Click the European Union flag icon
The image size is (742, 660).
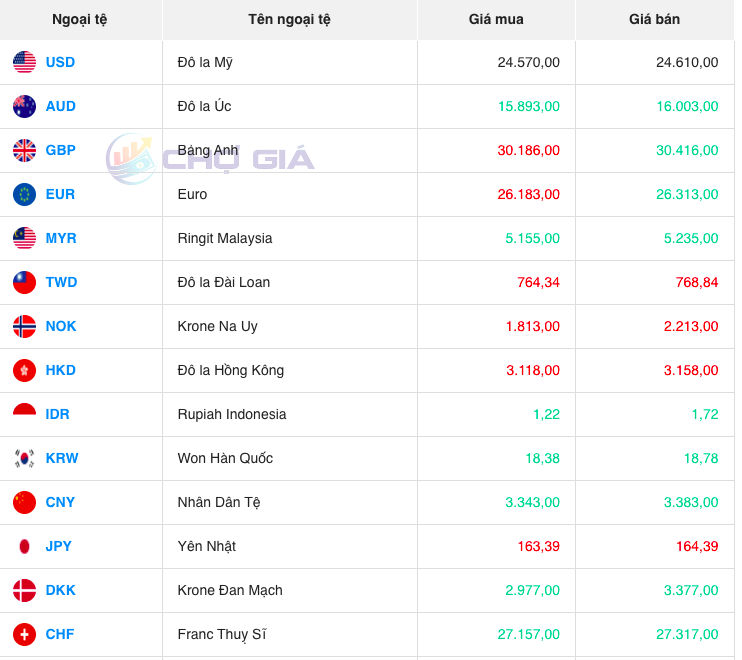(x=24, y=194)
